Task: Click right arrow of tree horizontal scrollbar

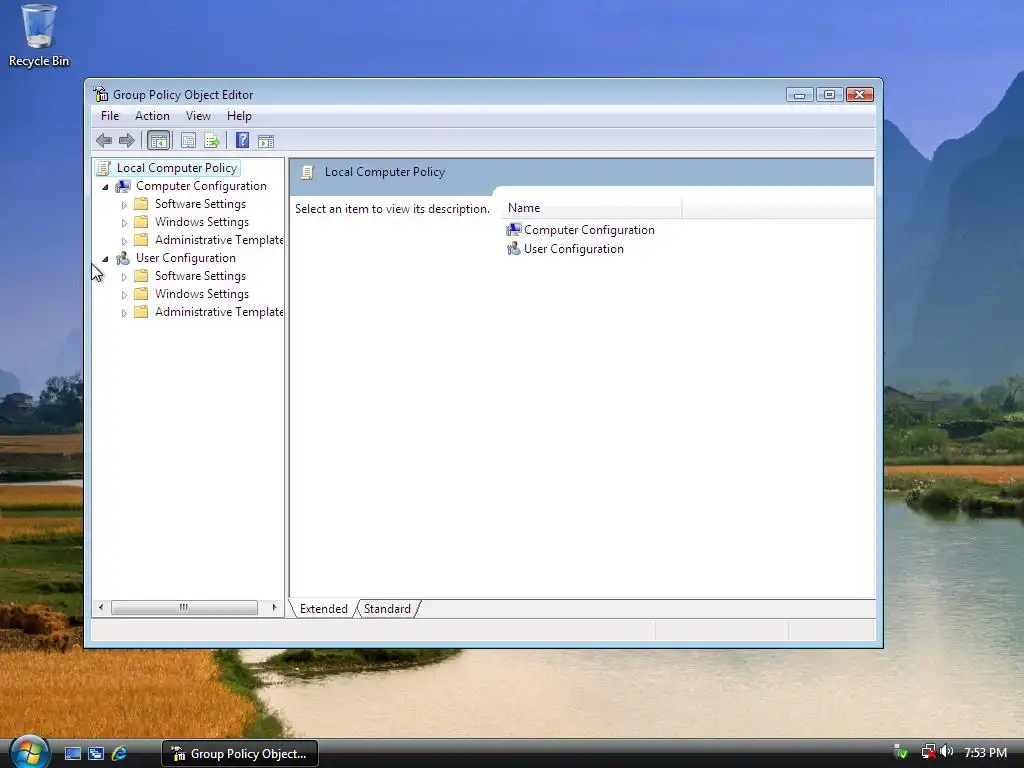Action: click(274, 607)
